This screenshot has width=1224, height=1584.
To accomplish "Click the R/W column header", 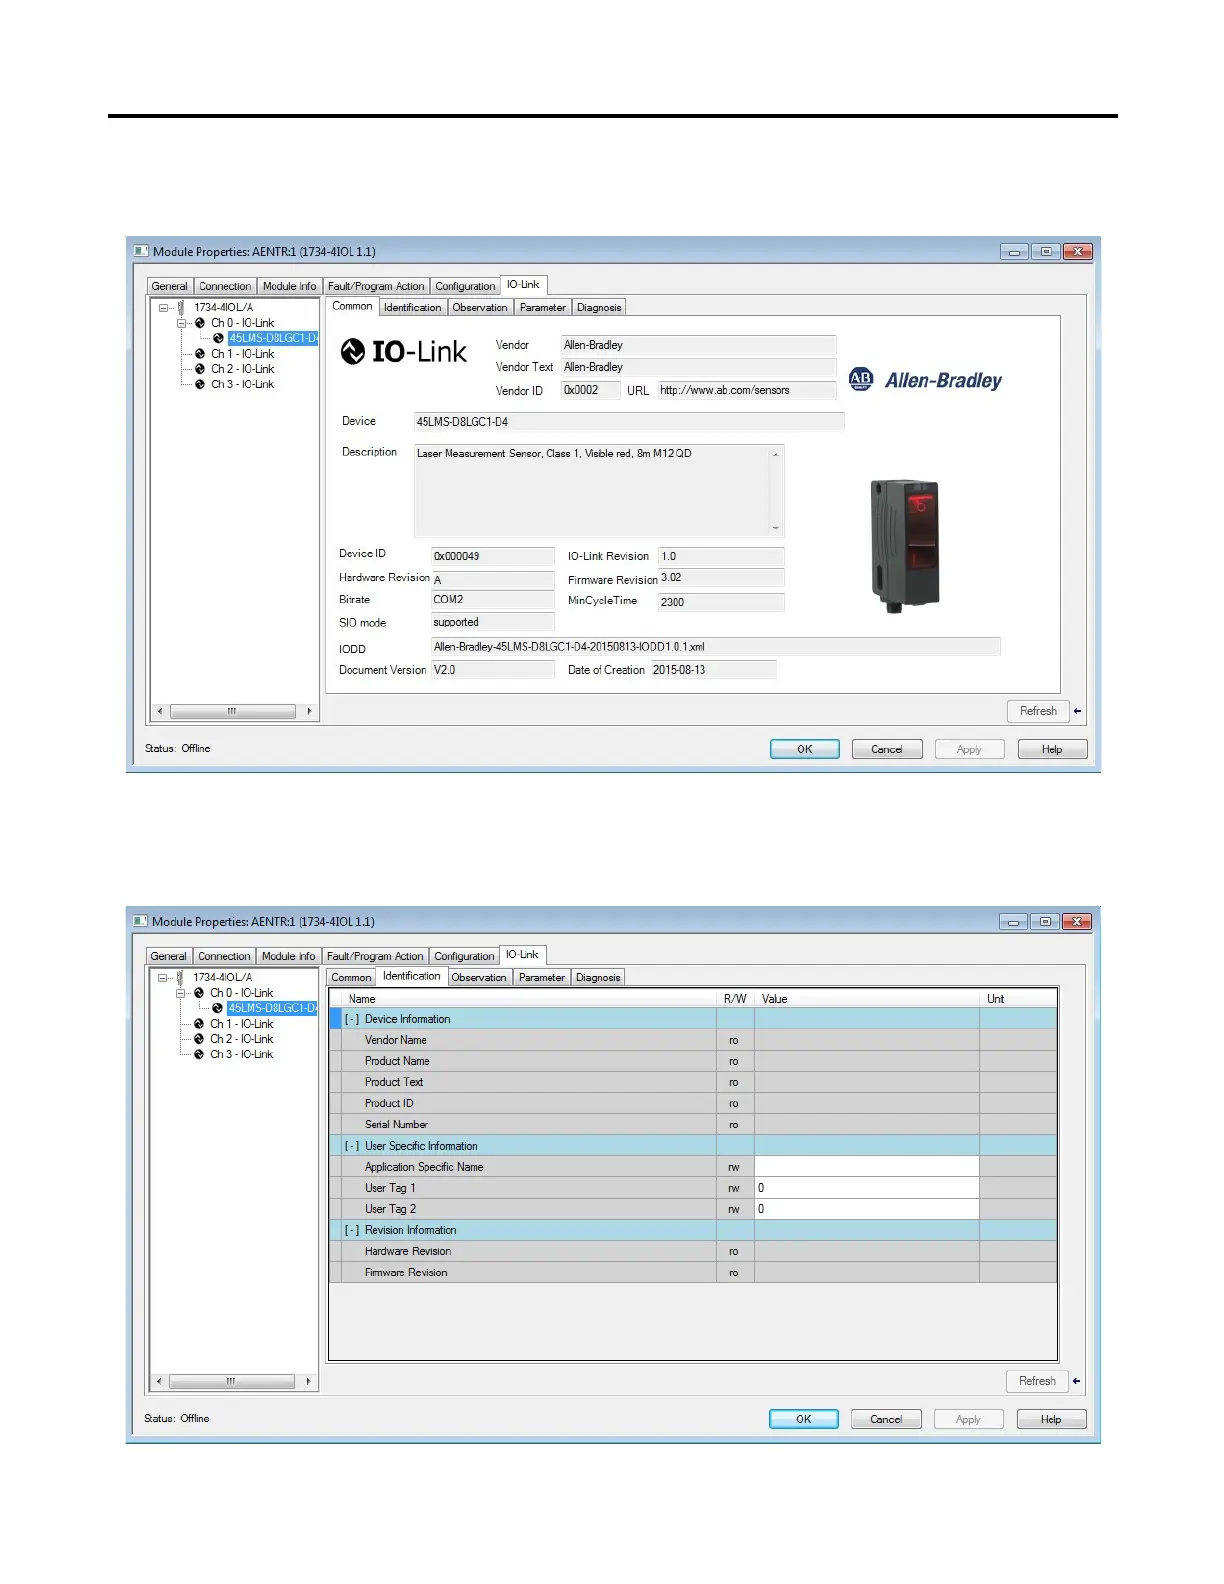I will click(735, 999).
